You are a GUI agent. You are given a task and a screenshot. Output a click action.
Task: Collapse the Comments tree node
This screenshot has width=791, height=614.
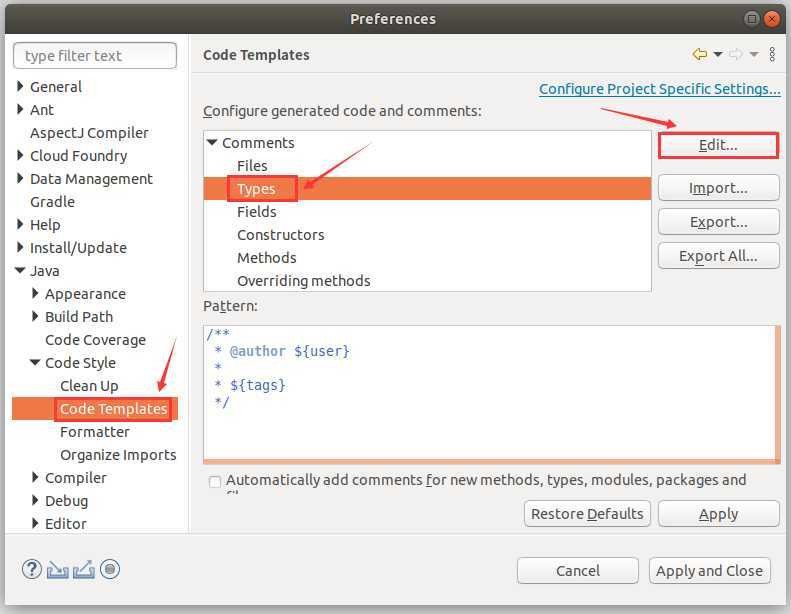click(x=212, y=143)
